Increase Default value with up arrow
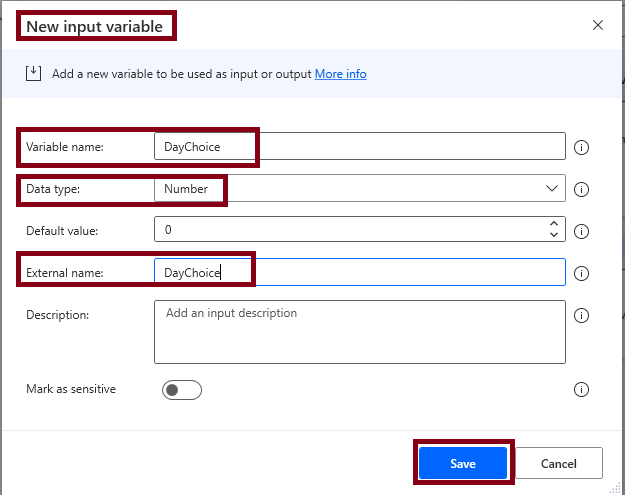625x495 pixels. [554, 224]
